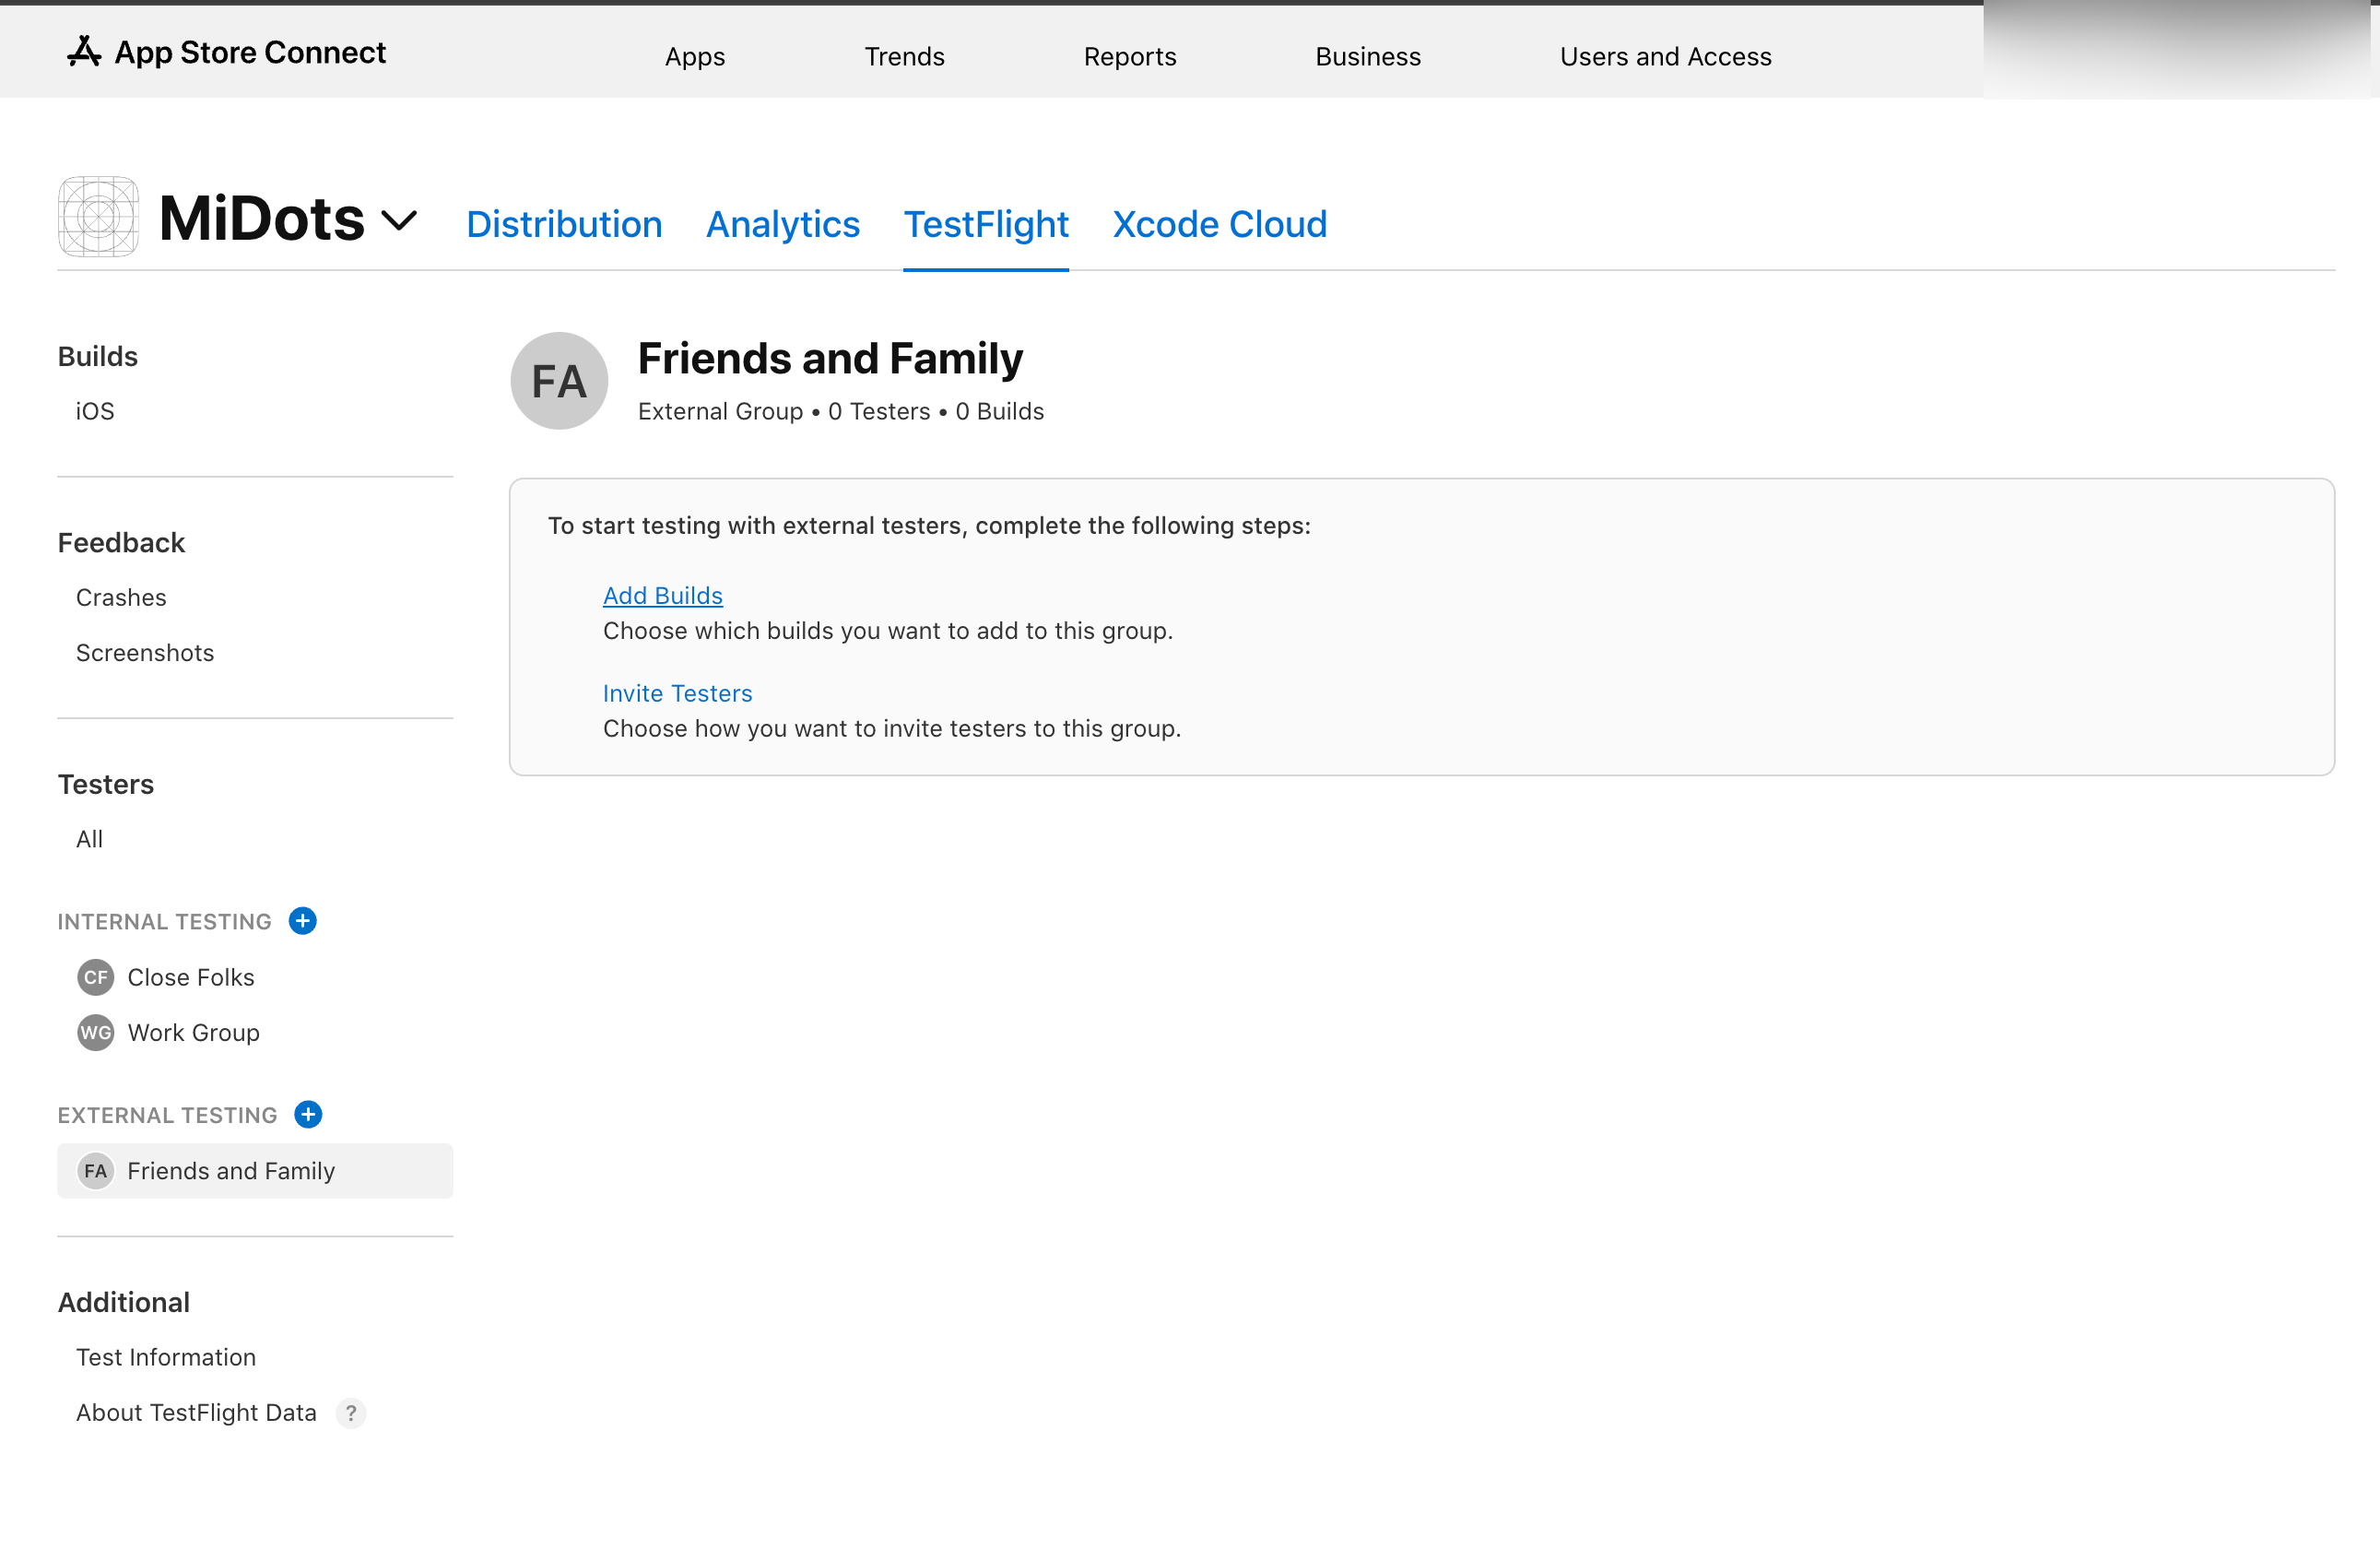The width and height of the screenshot is (2380, 1549).
Task: Select the Close Folks internal group
Action: pos(191,977)
